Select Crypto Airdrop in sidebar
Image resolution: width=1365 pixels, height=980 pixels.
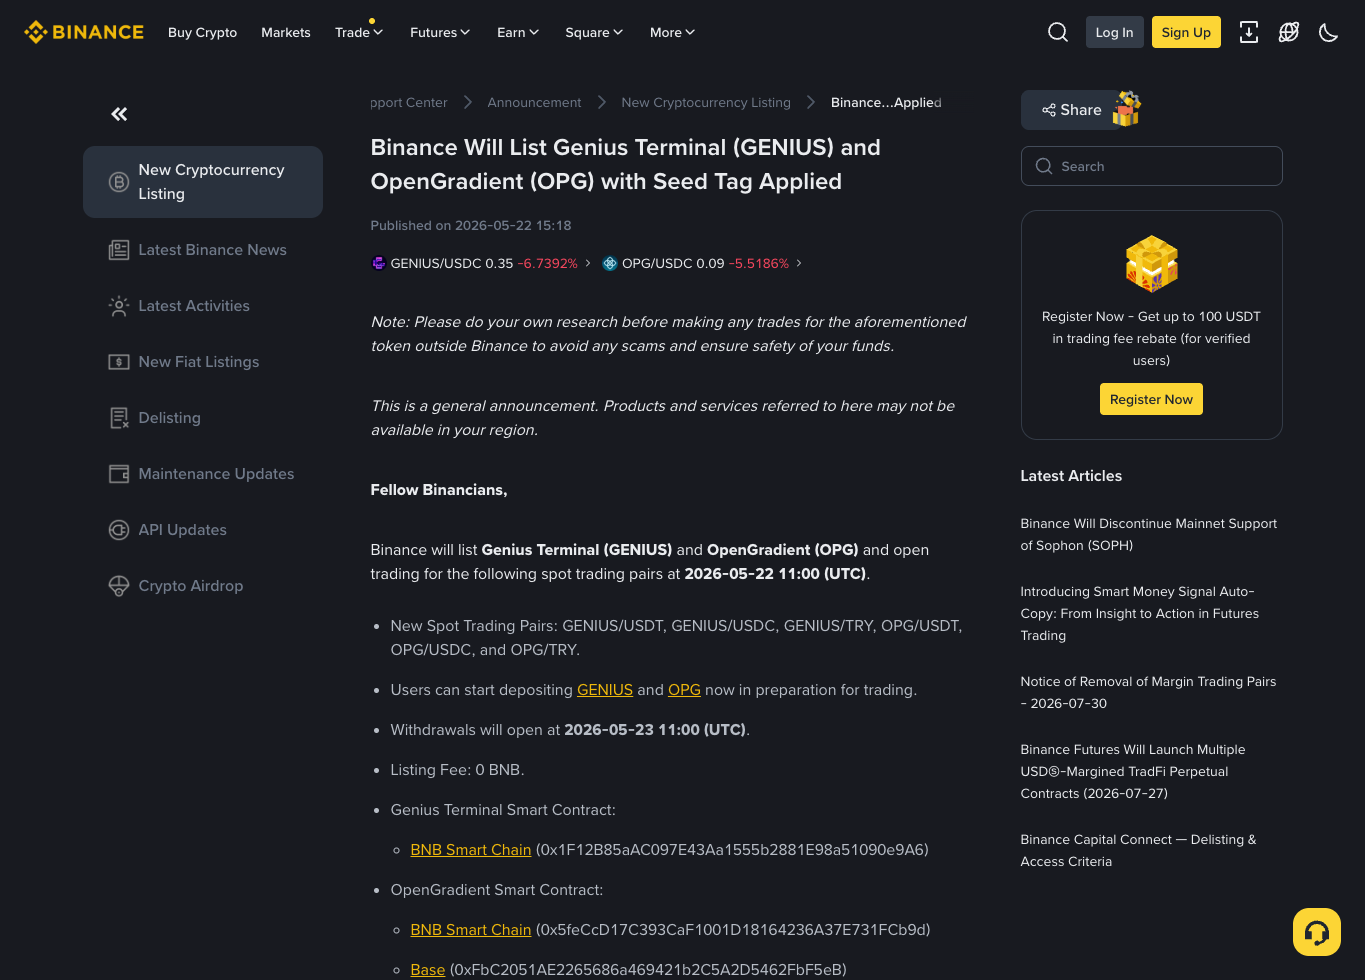click(x=203, y=586)
